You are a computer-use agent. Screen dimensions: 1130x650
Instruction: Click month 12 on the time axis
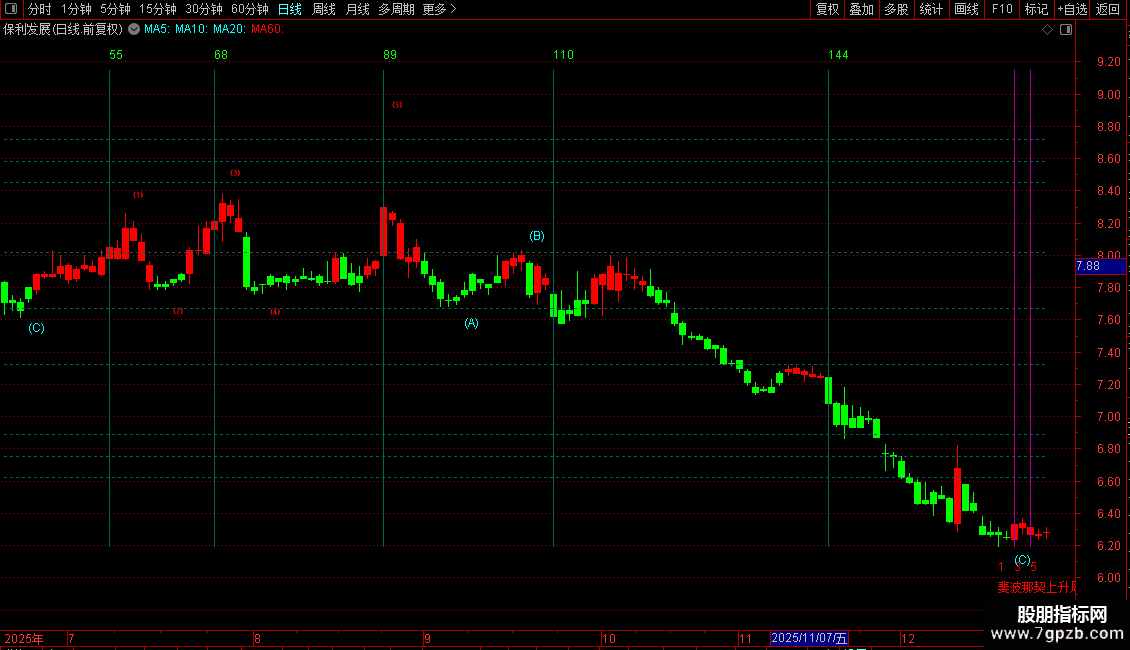click(x=908, y=638)
